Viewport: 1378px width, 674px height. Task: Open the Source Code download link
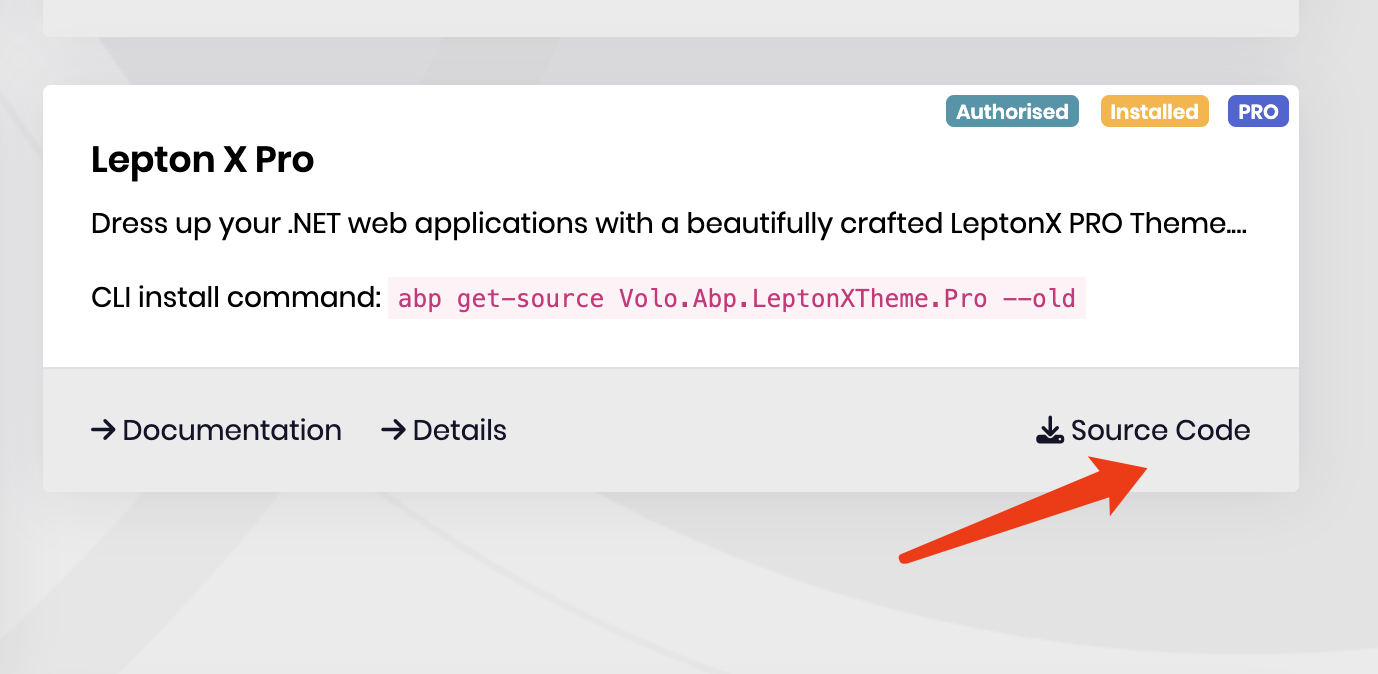tap(1160, 431)
